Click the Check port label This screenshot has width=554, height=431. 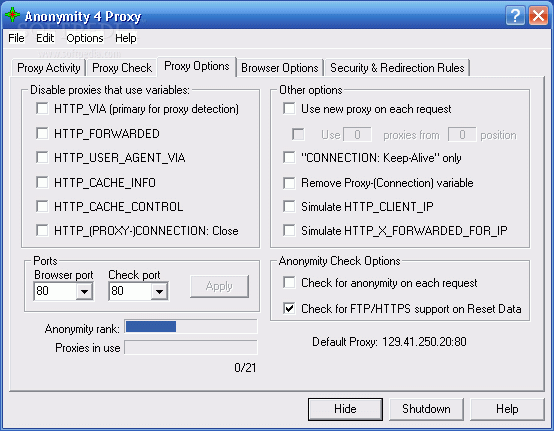(x=134, y=275)
